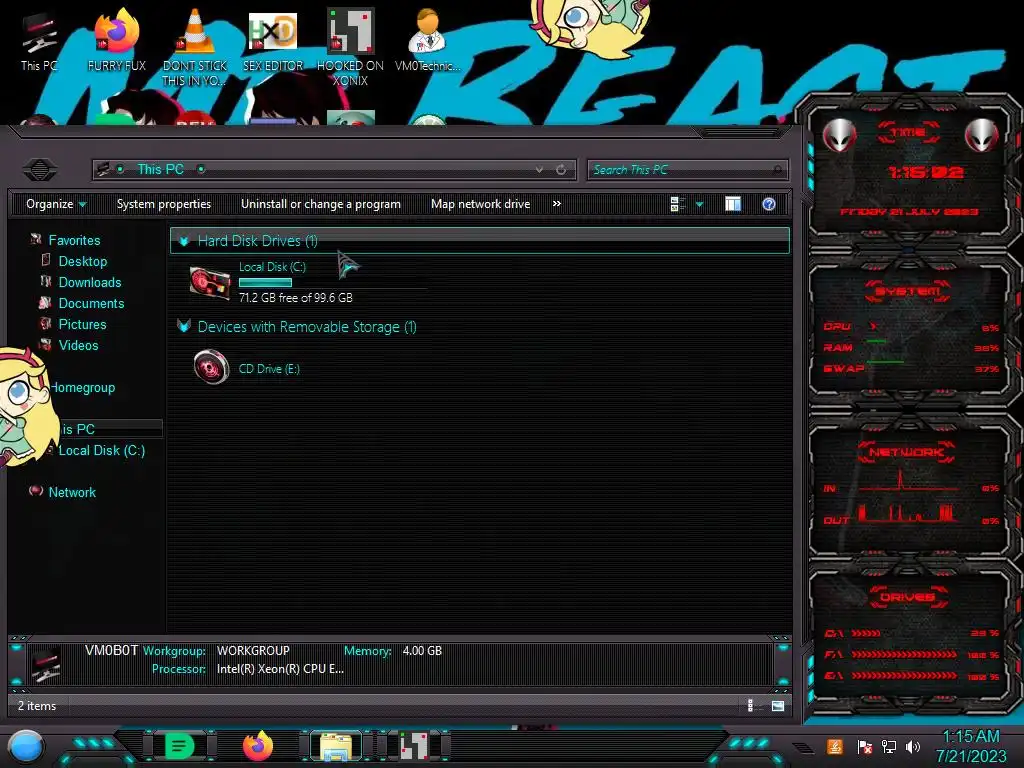Open the Organize menu
The width and height of the screenshot is (1024, 768).
(56, 204)
